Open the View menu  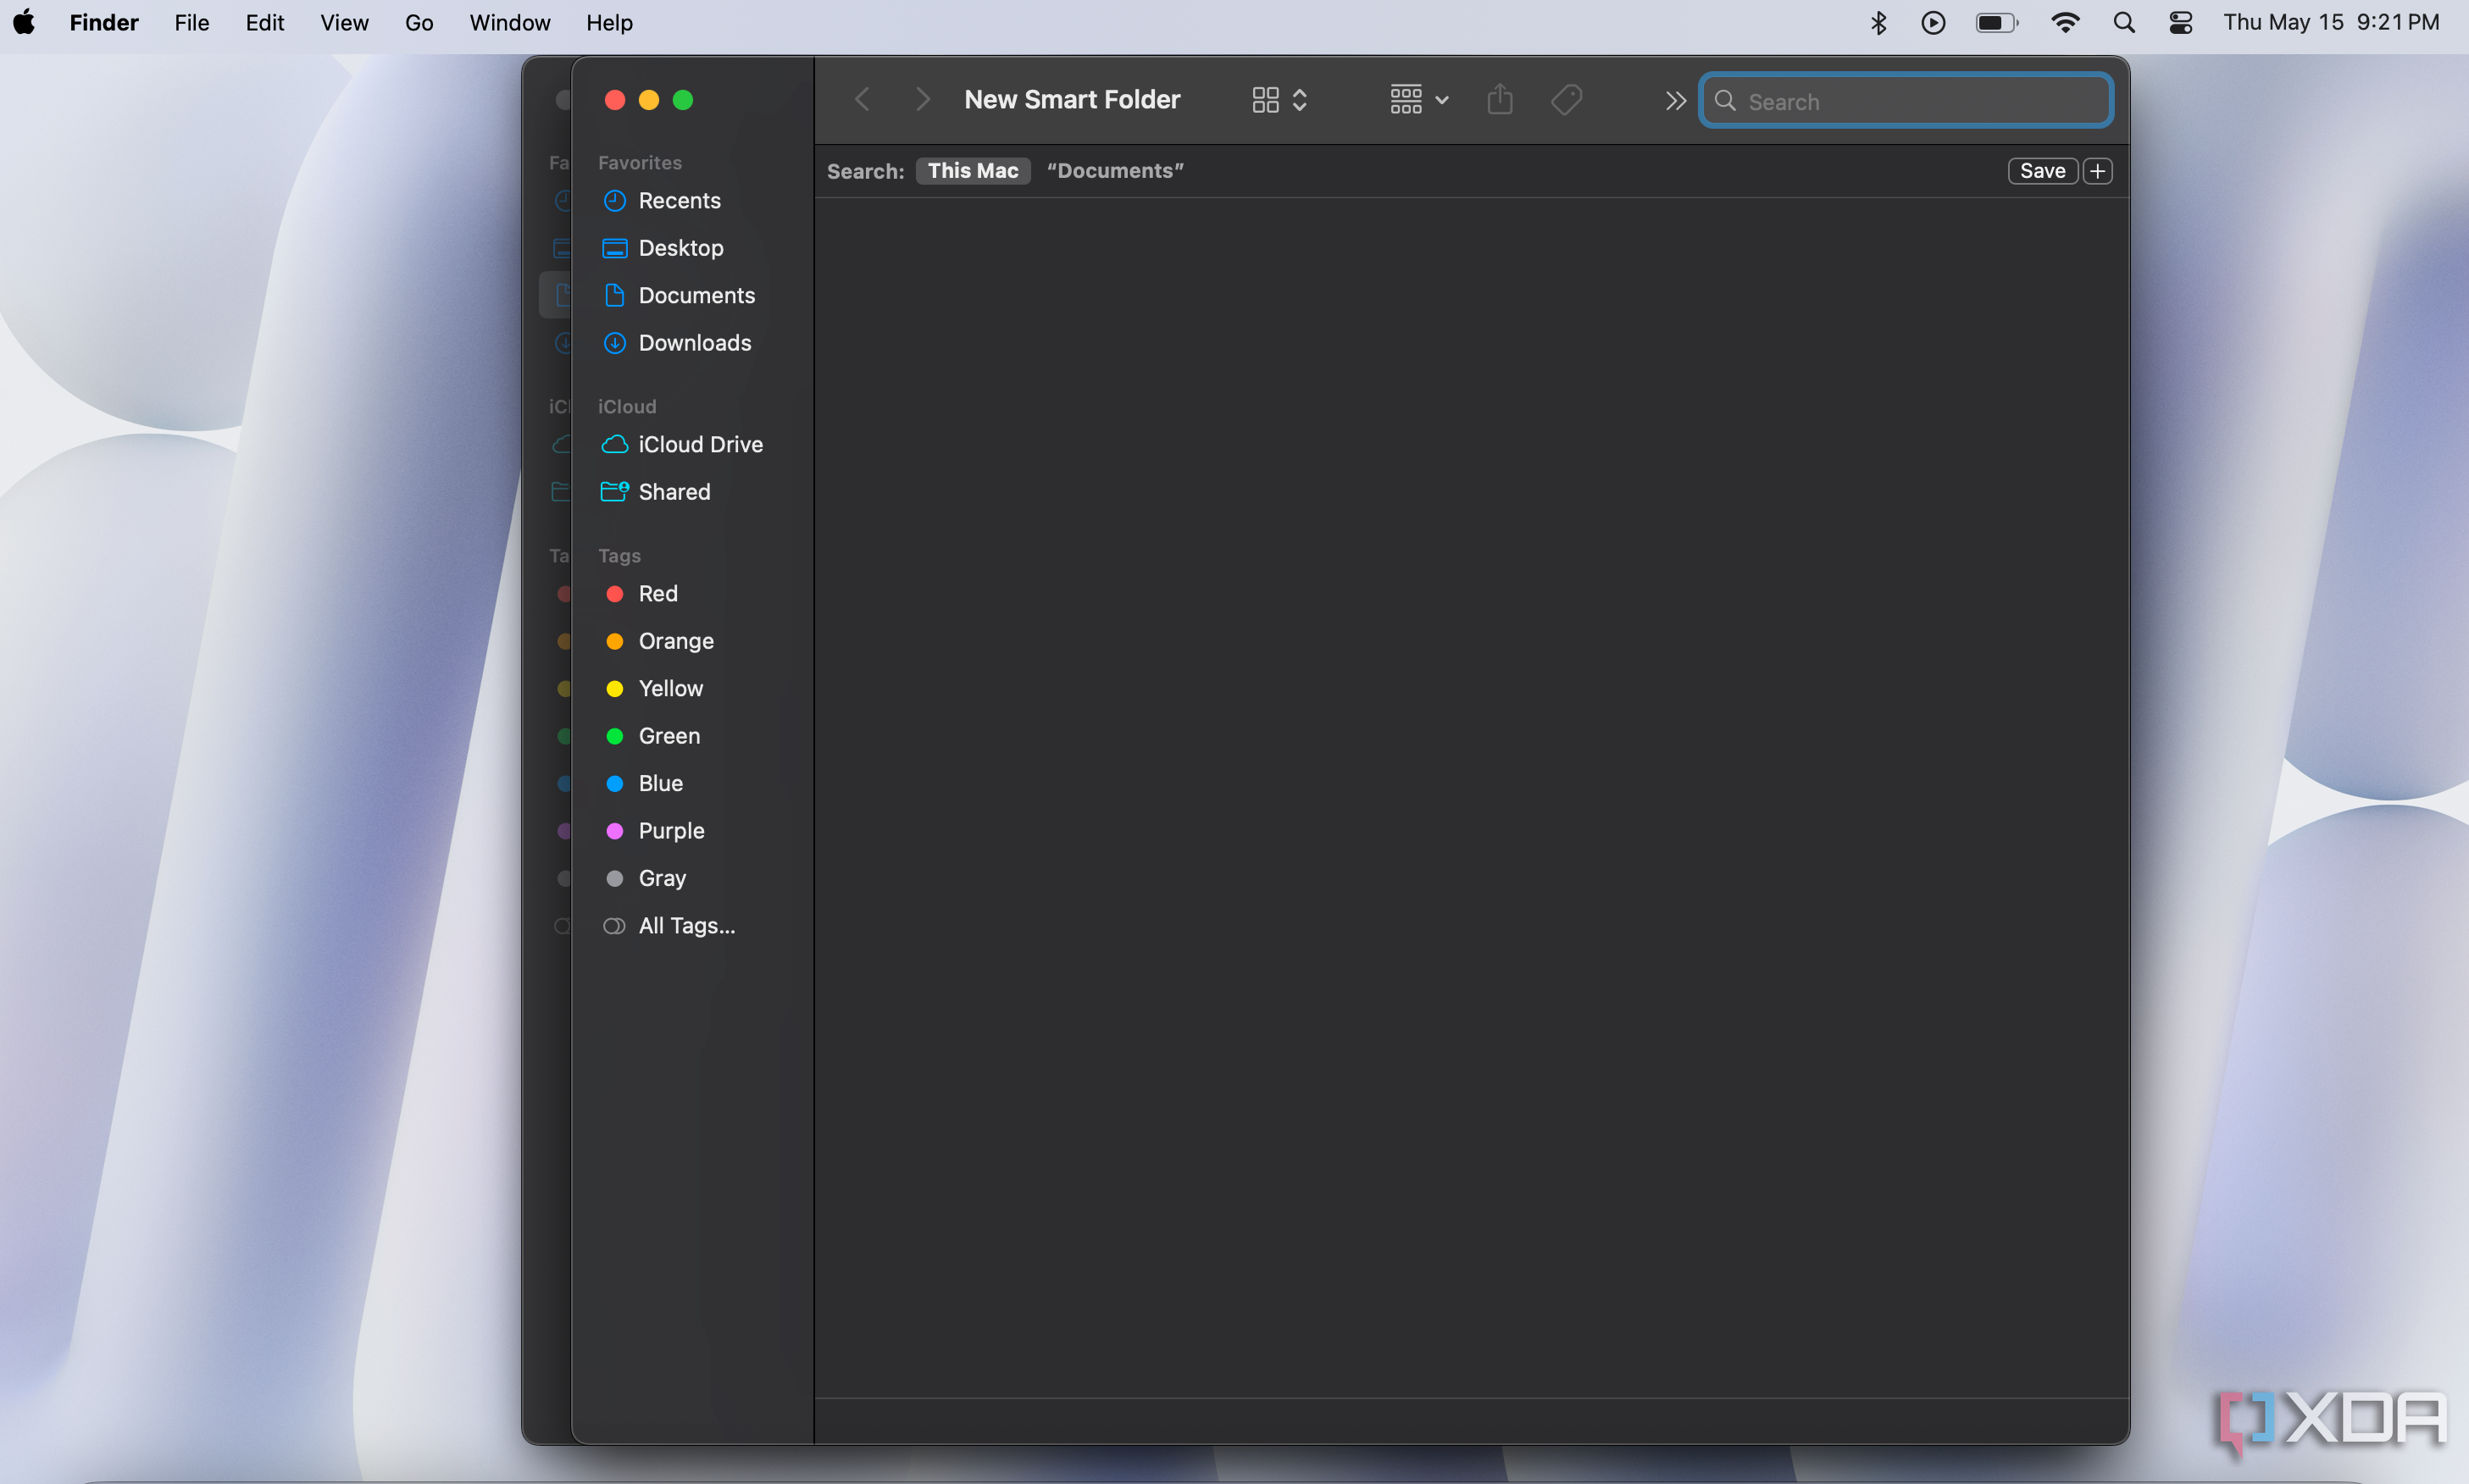(x=344, y=22)
